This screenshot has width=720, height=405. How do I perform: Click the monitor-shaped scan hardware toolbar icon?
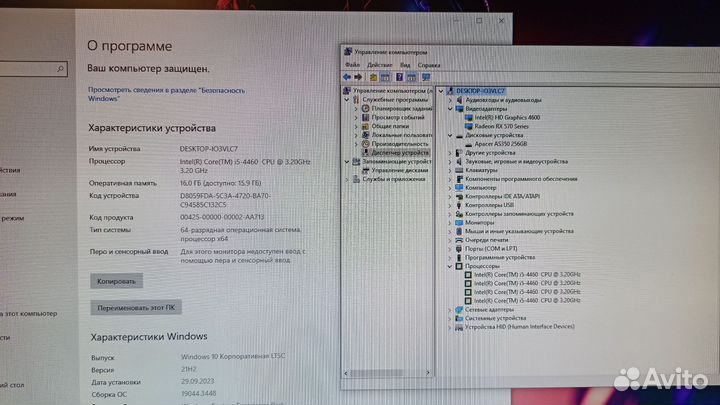(426, 77)
